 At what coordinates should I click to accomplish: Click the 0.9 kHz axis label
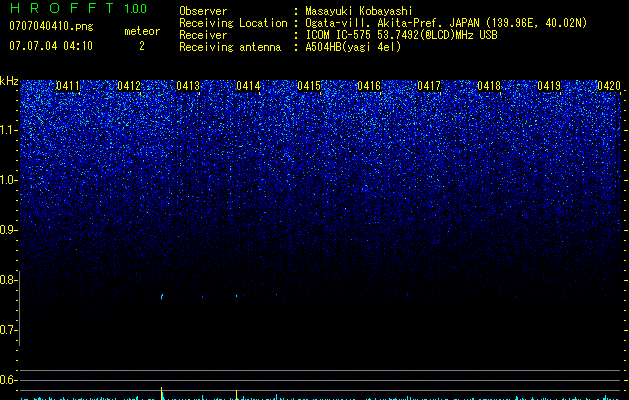click(x=9, y=230)
